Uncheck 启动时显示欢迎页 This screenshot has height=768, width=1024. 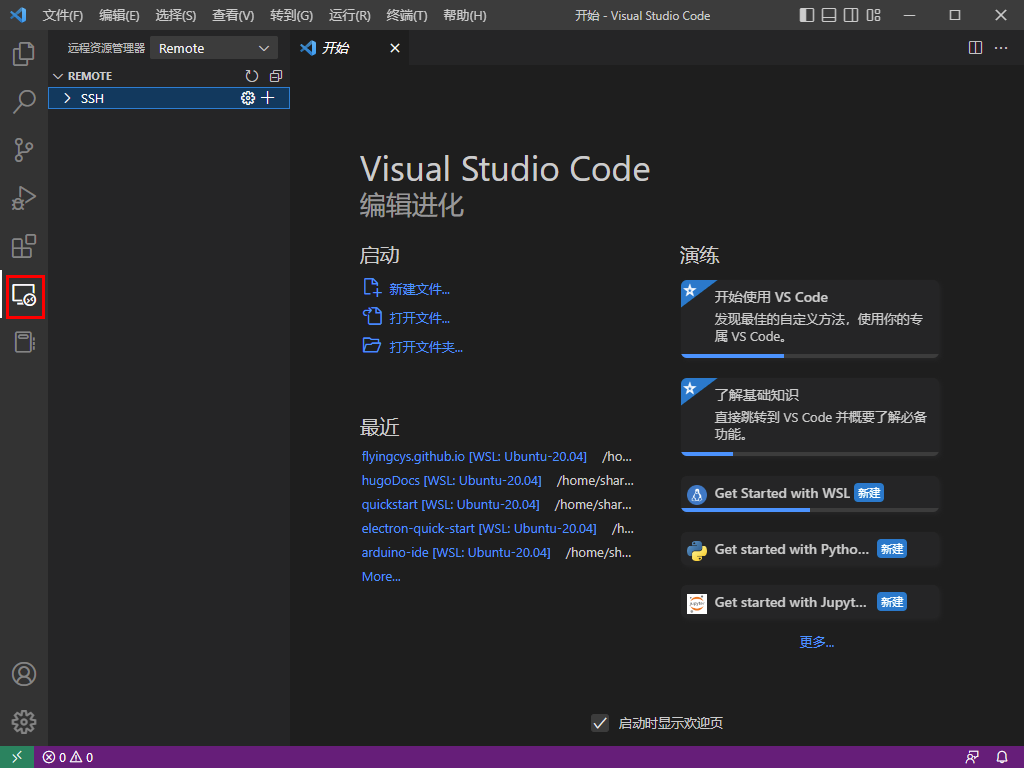(600, 723)
